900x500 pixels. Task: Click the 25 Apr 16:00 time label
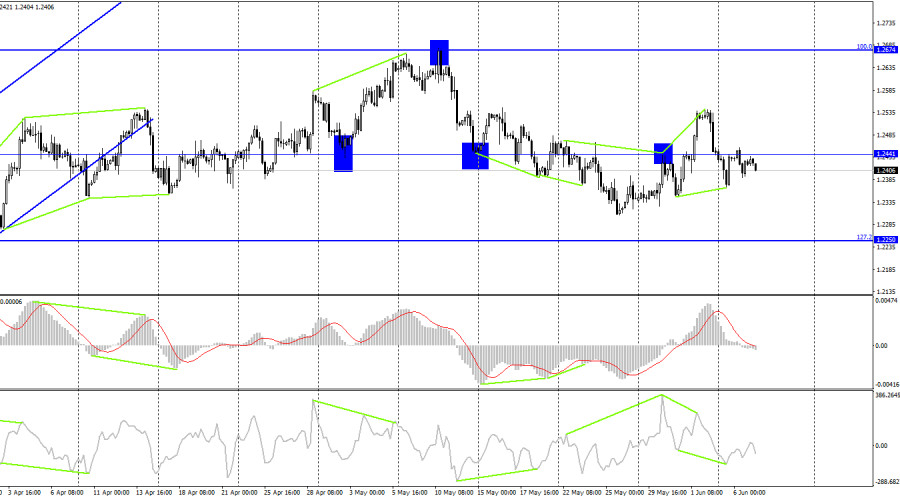click(x=282, y=493)
